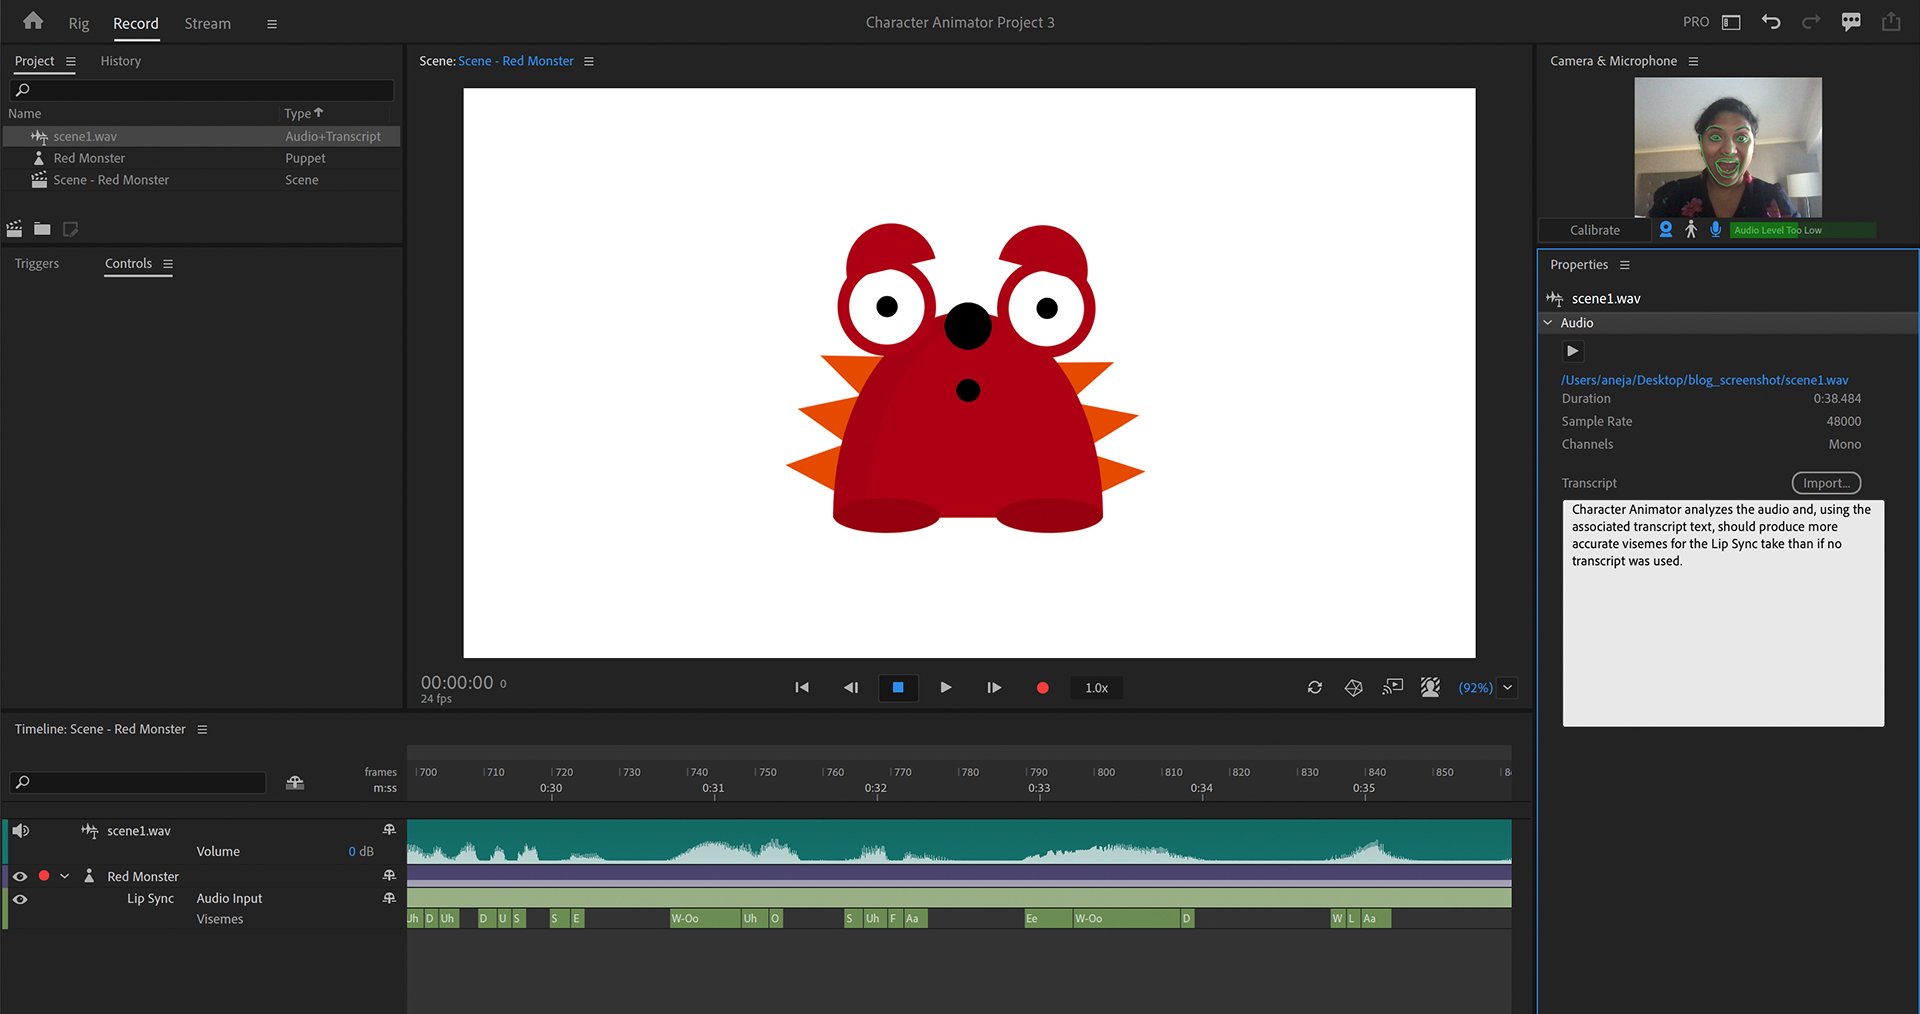Click the Import transcript button
Screen dimensions: 1920x1014
coord(1825,483)
